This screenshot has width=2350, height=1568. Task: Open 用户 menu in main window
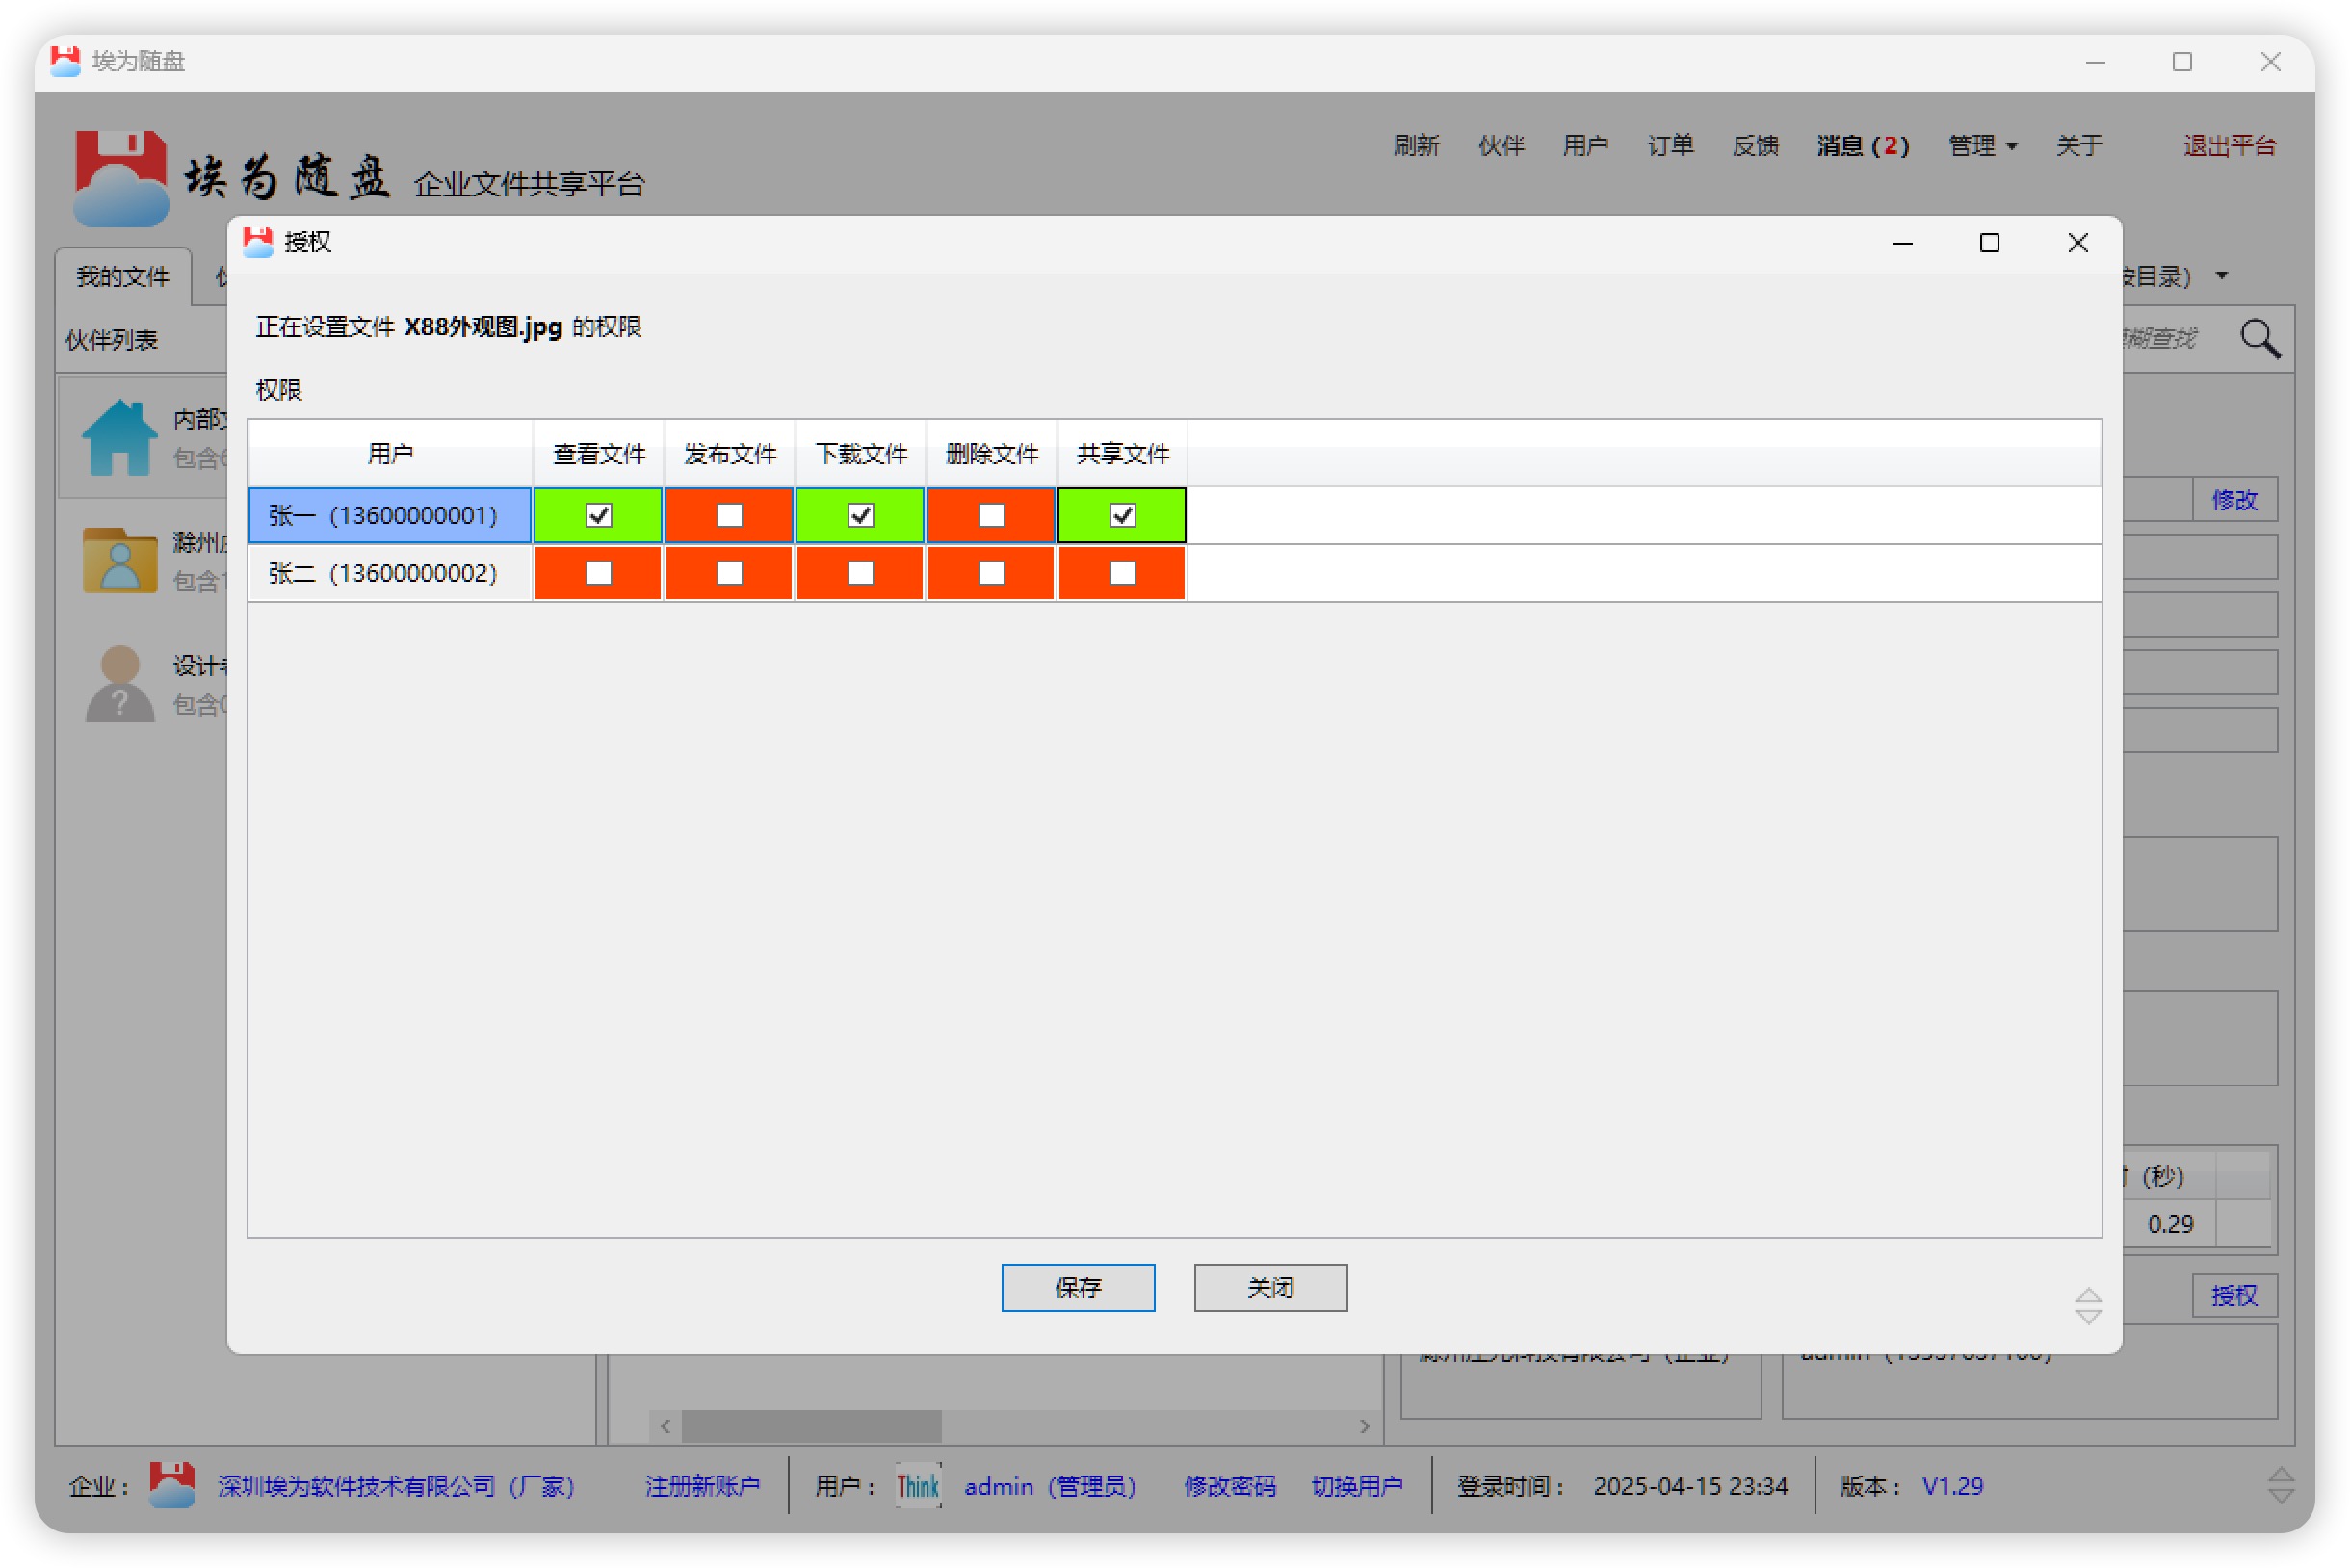click(1584, 146)
